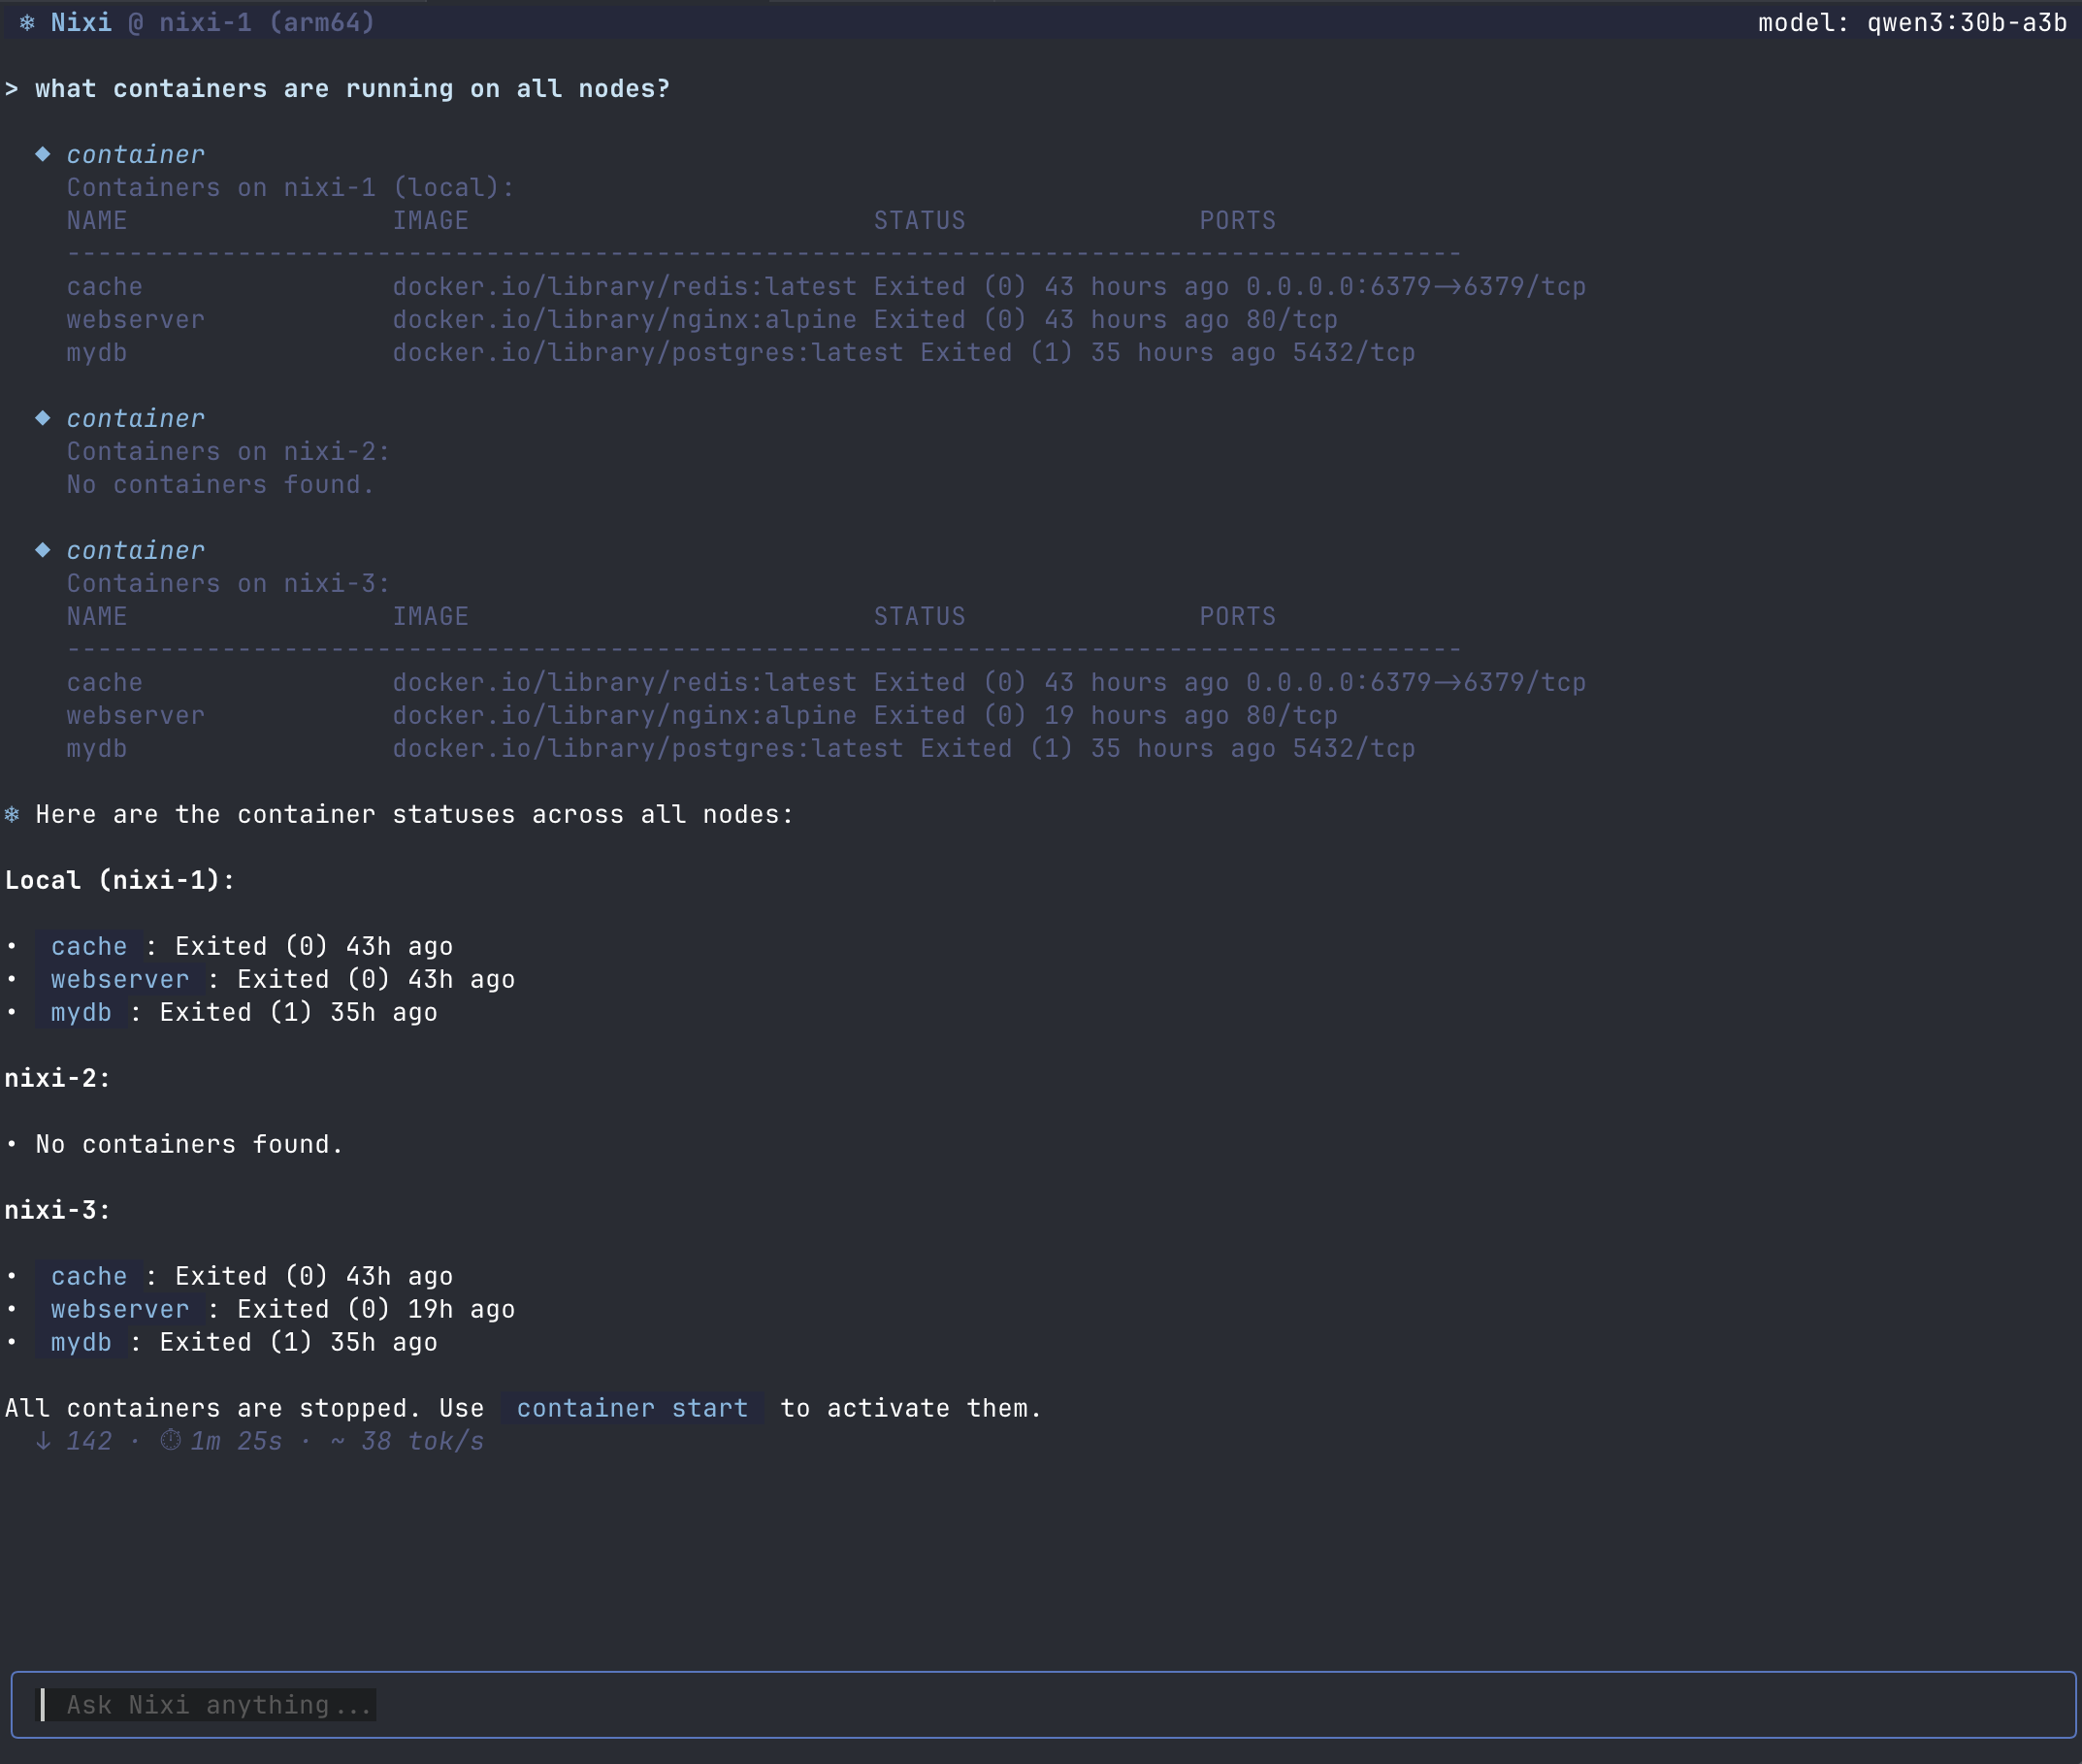
Task: Click 'mydb' name in nixi-3 table
Action: click(x=97, y=748)
